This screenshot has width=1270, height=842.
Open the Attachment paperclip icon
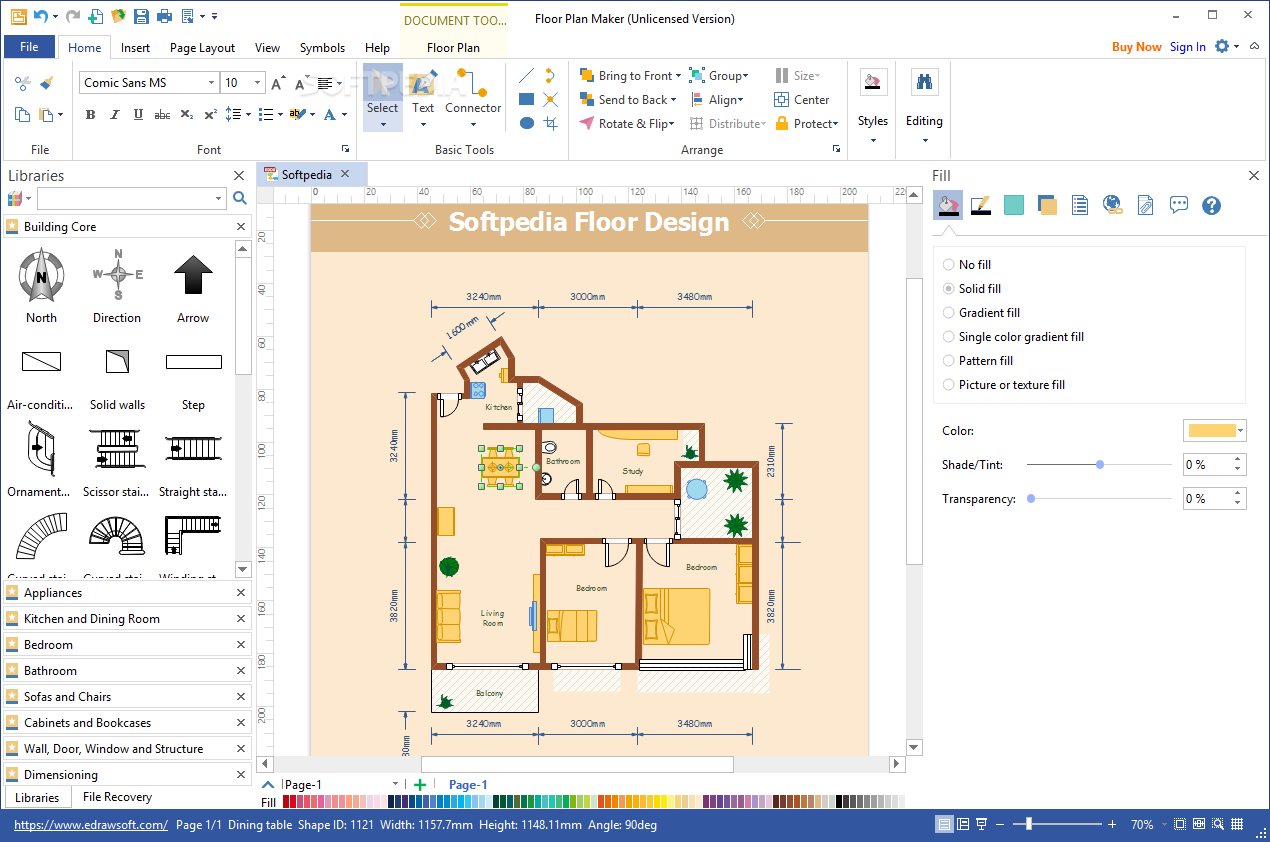(1146, 205)
